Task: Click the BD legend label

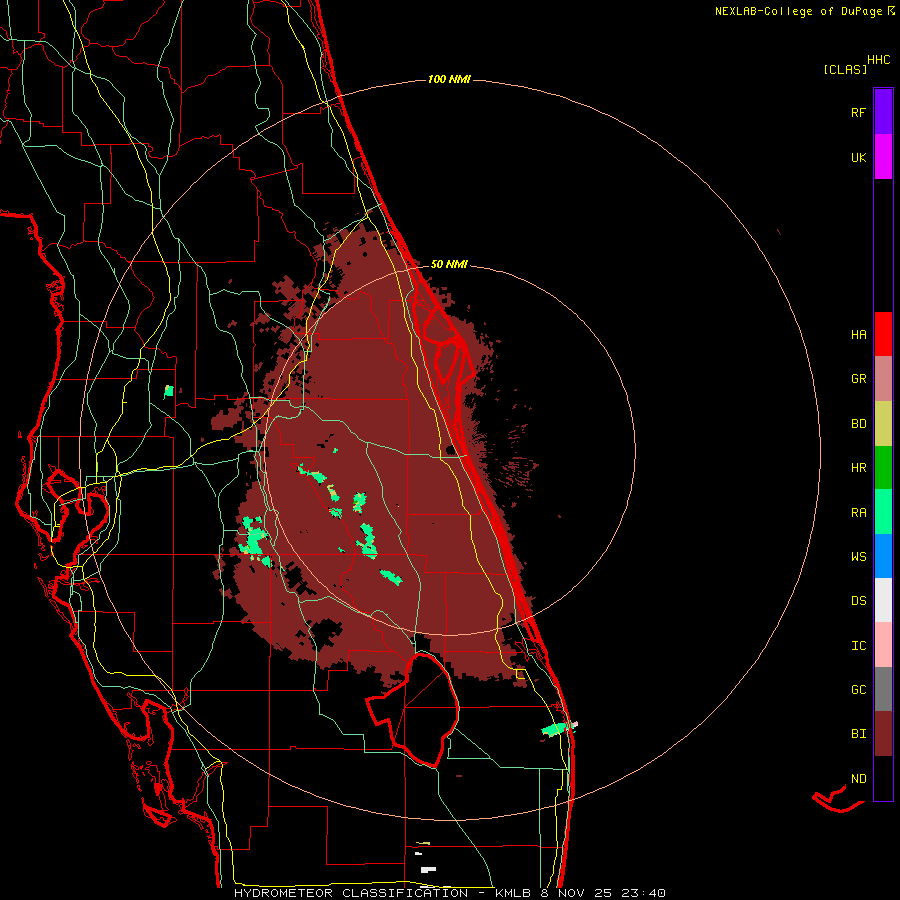Action: 858,424
